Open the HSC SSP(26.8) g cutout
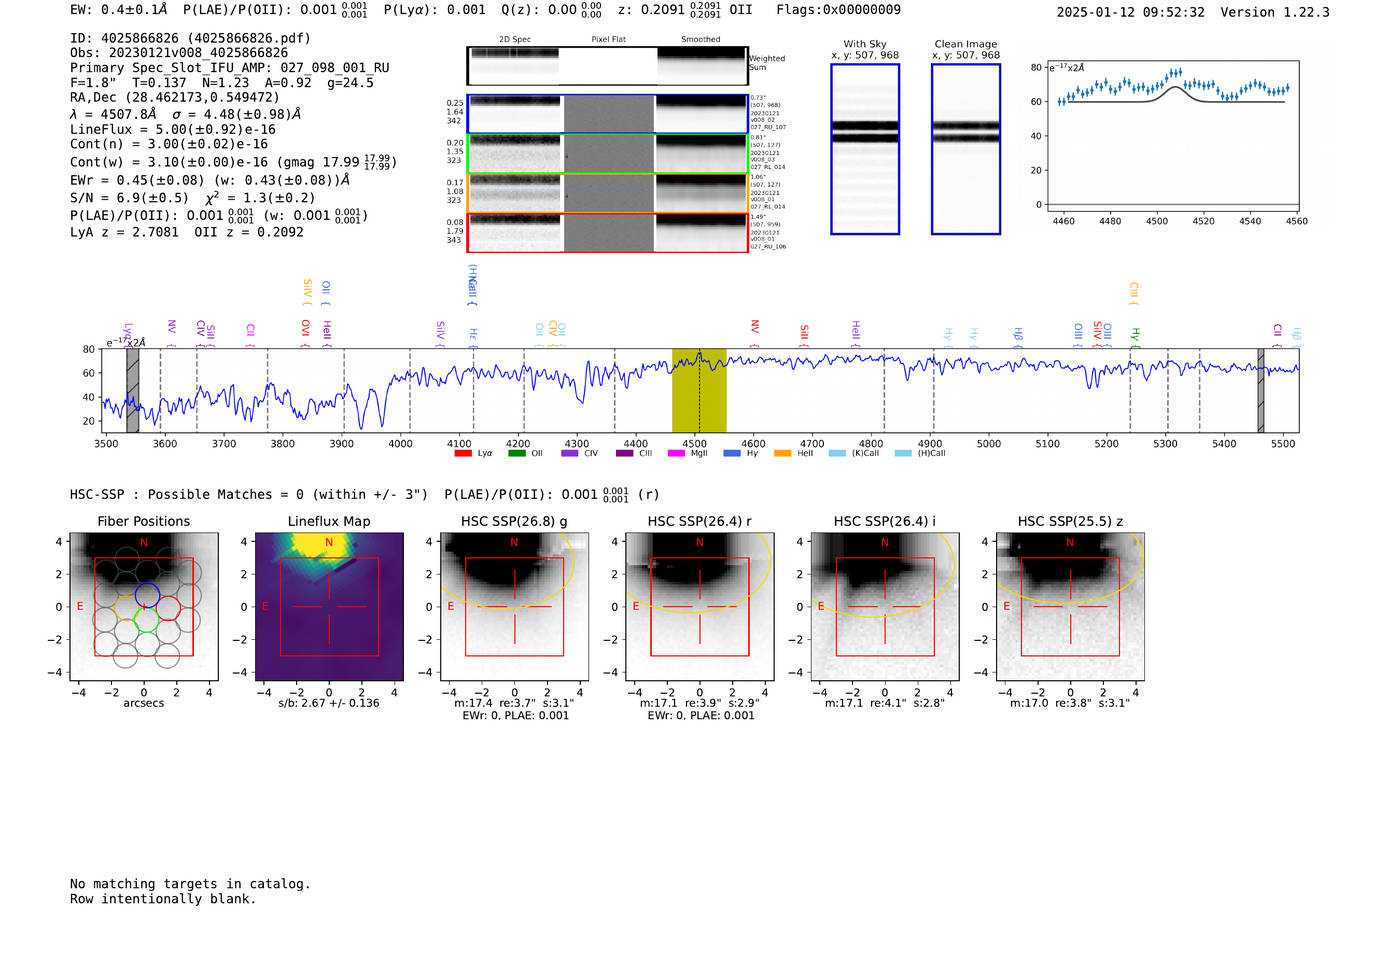Image resolution: width=1400 pixels, height=953 pixels. tap(514, 606)
